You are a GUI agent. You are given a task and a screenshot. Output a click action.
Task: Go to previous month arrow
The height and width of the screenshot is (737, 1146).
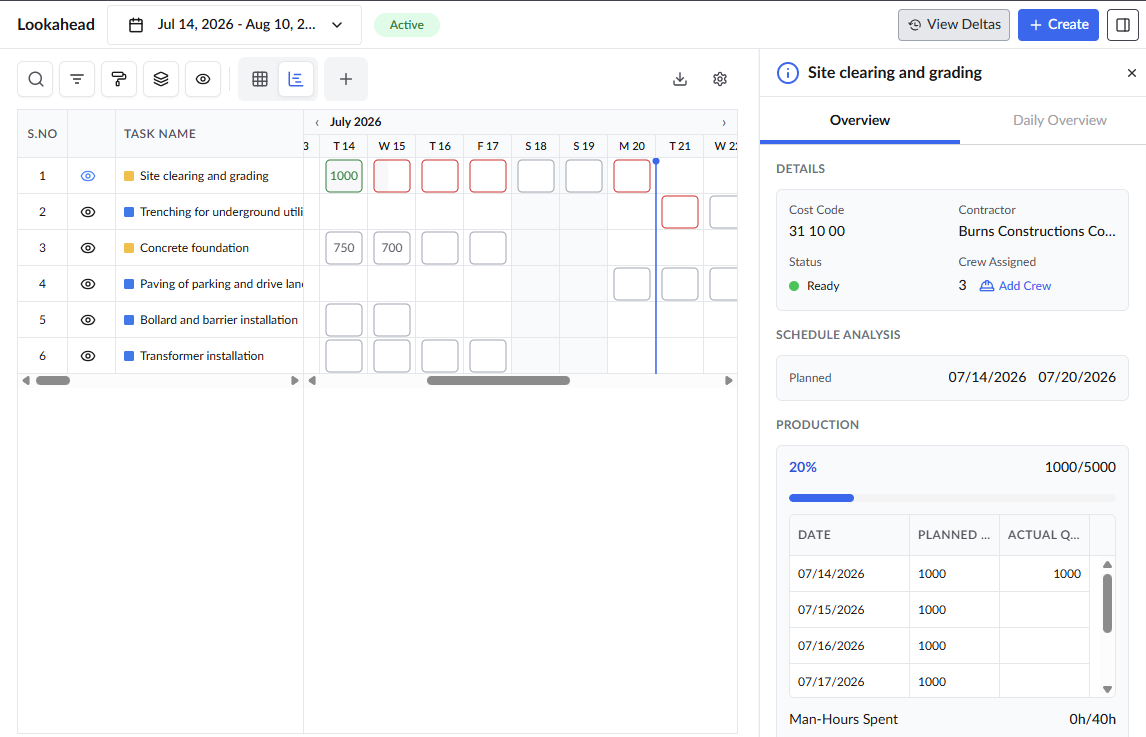316,122
